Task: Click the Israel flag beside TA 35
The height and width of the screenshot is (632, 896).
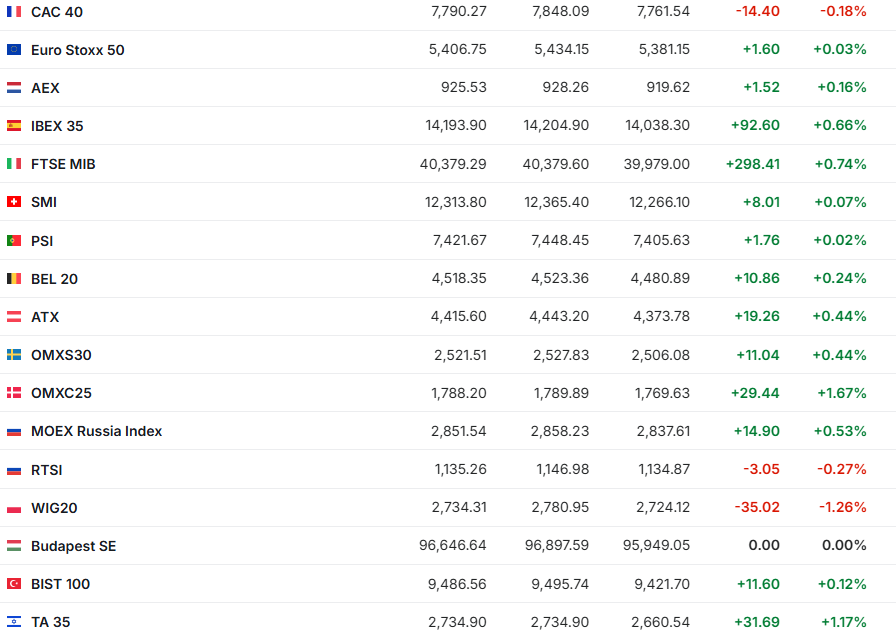Action: 14,622
